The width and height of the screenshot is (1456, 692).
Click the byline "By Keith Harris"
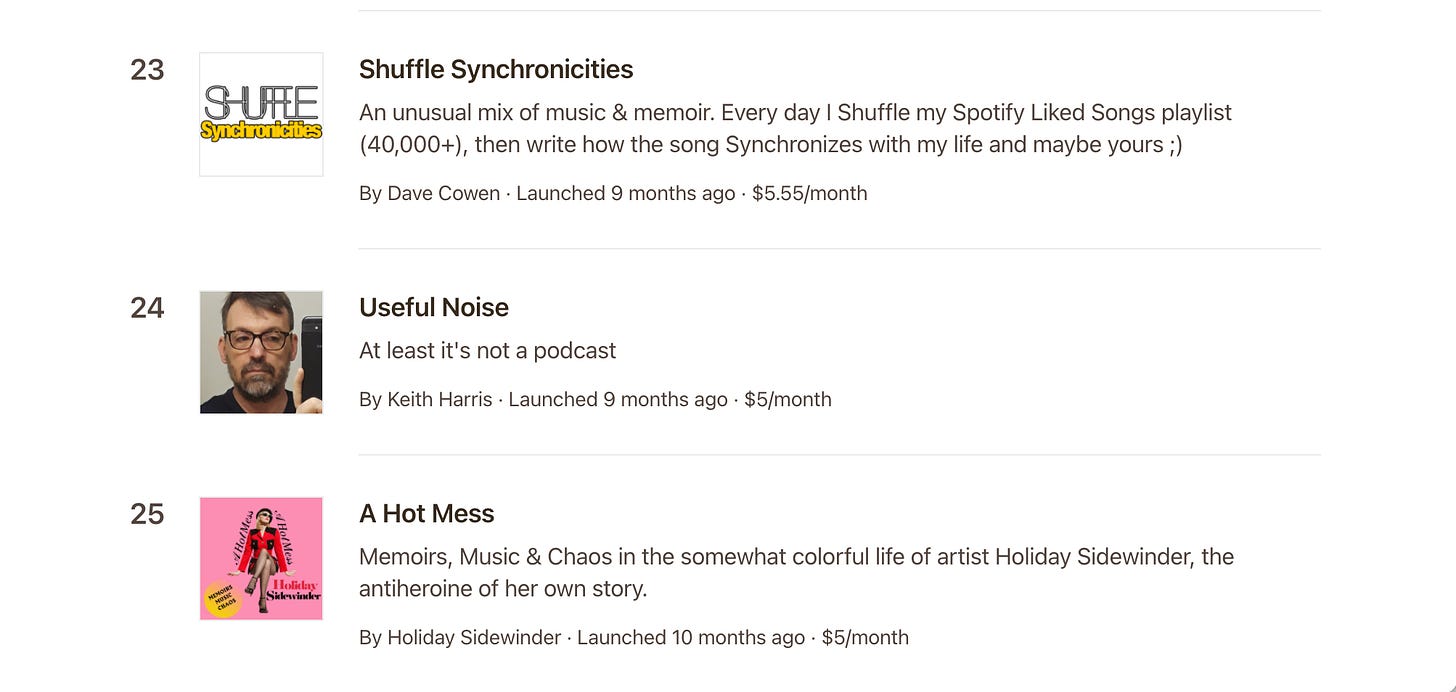425,399
